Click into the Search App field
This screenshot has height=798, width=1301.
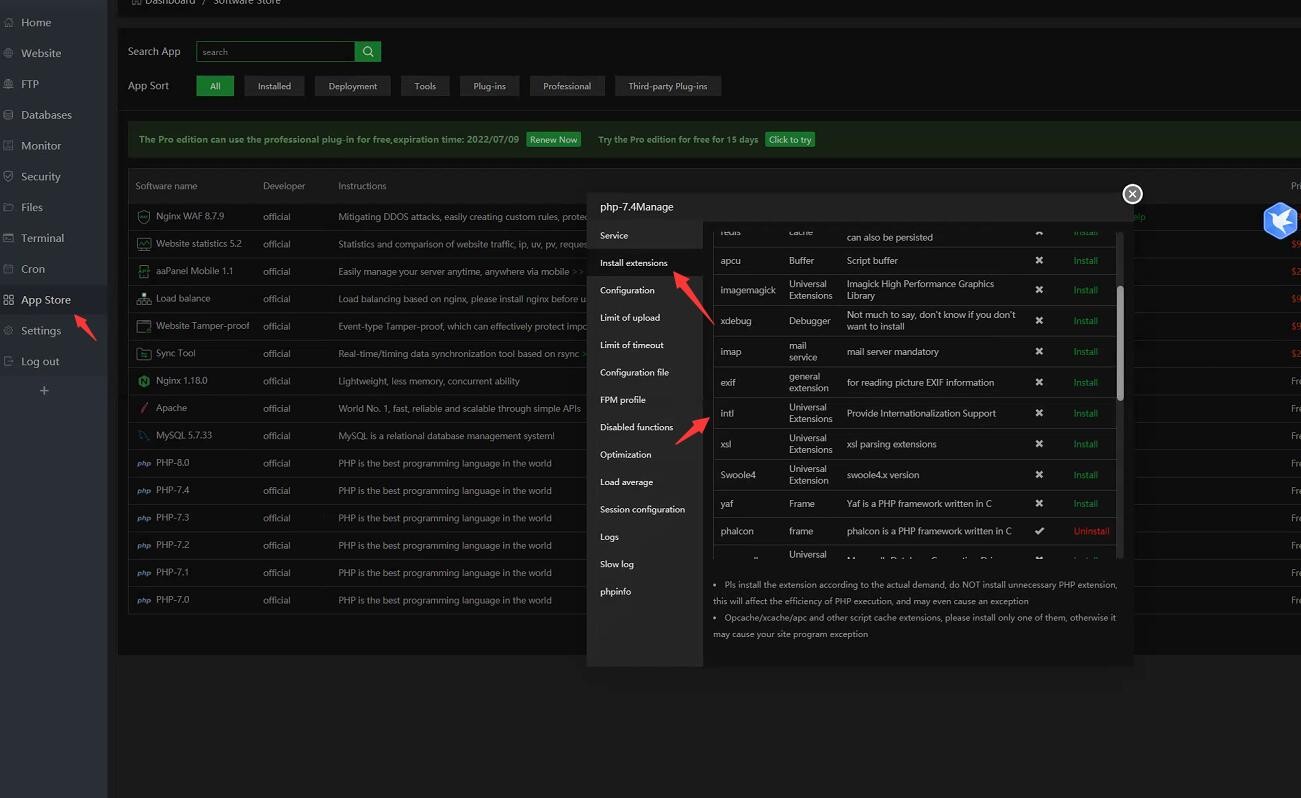pos(275,51)
